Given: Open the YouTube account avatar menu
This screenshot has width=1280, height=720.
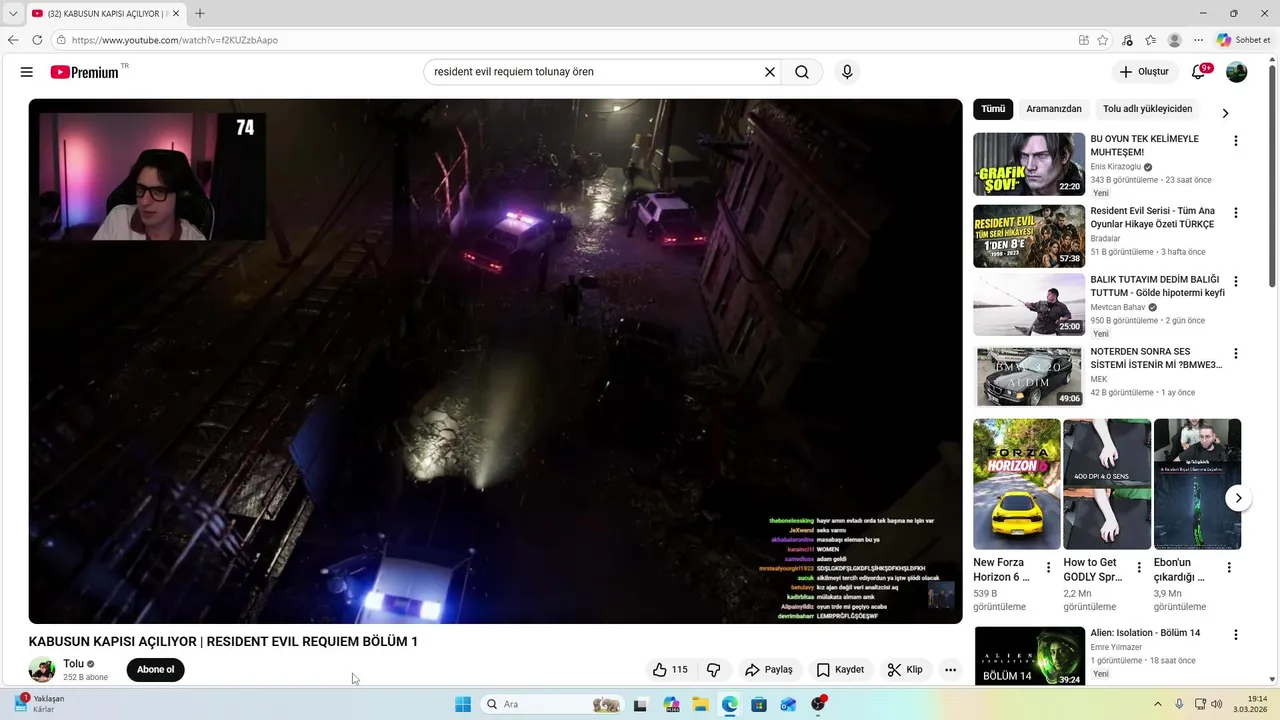Looking at the screenshot, I should [1237, 72].
